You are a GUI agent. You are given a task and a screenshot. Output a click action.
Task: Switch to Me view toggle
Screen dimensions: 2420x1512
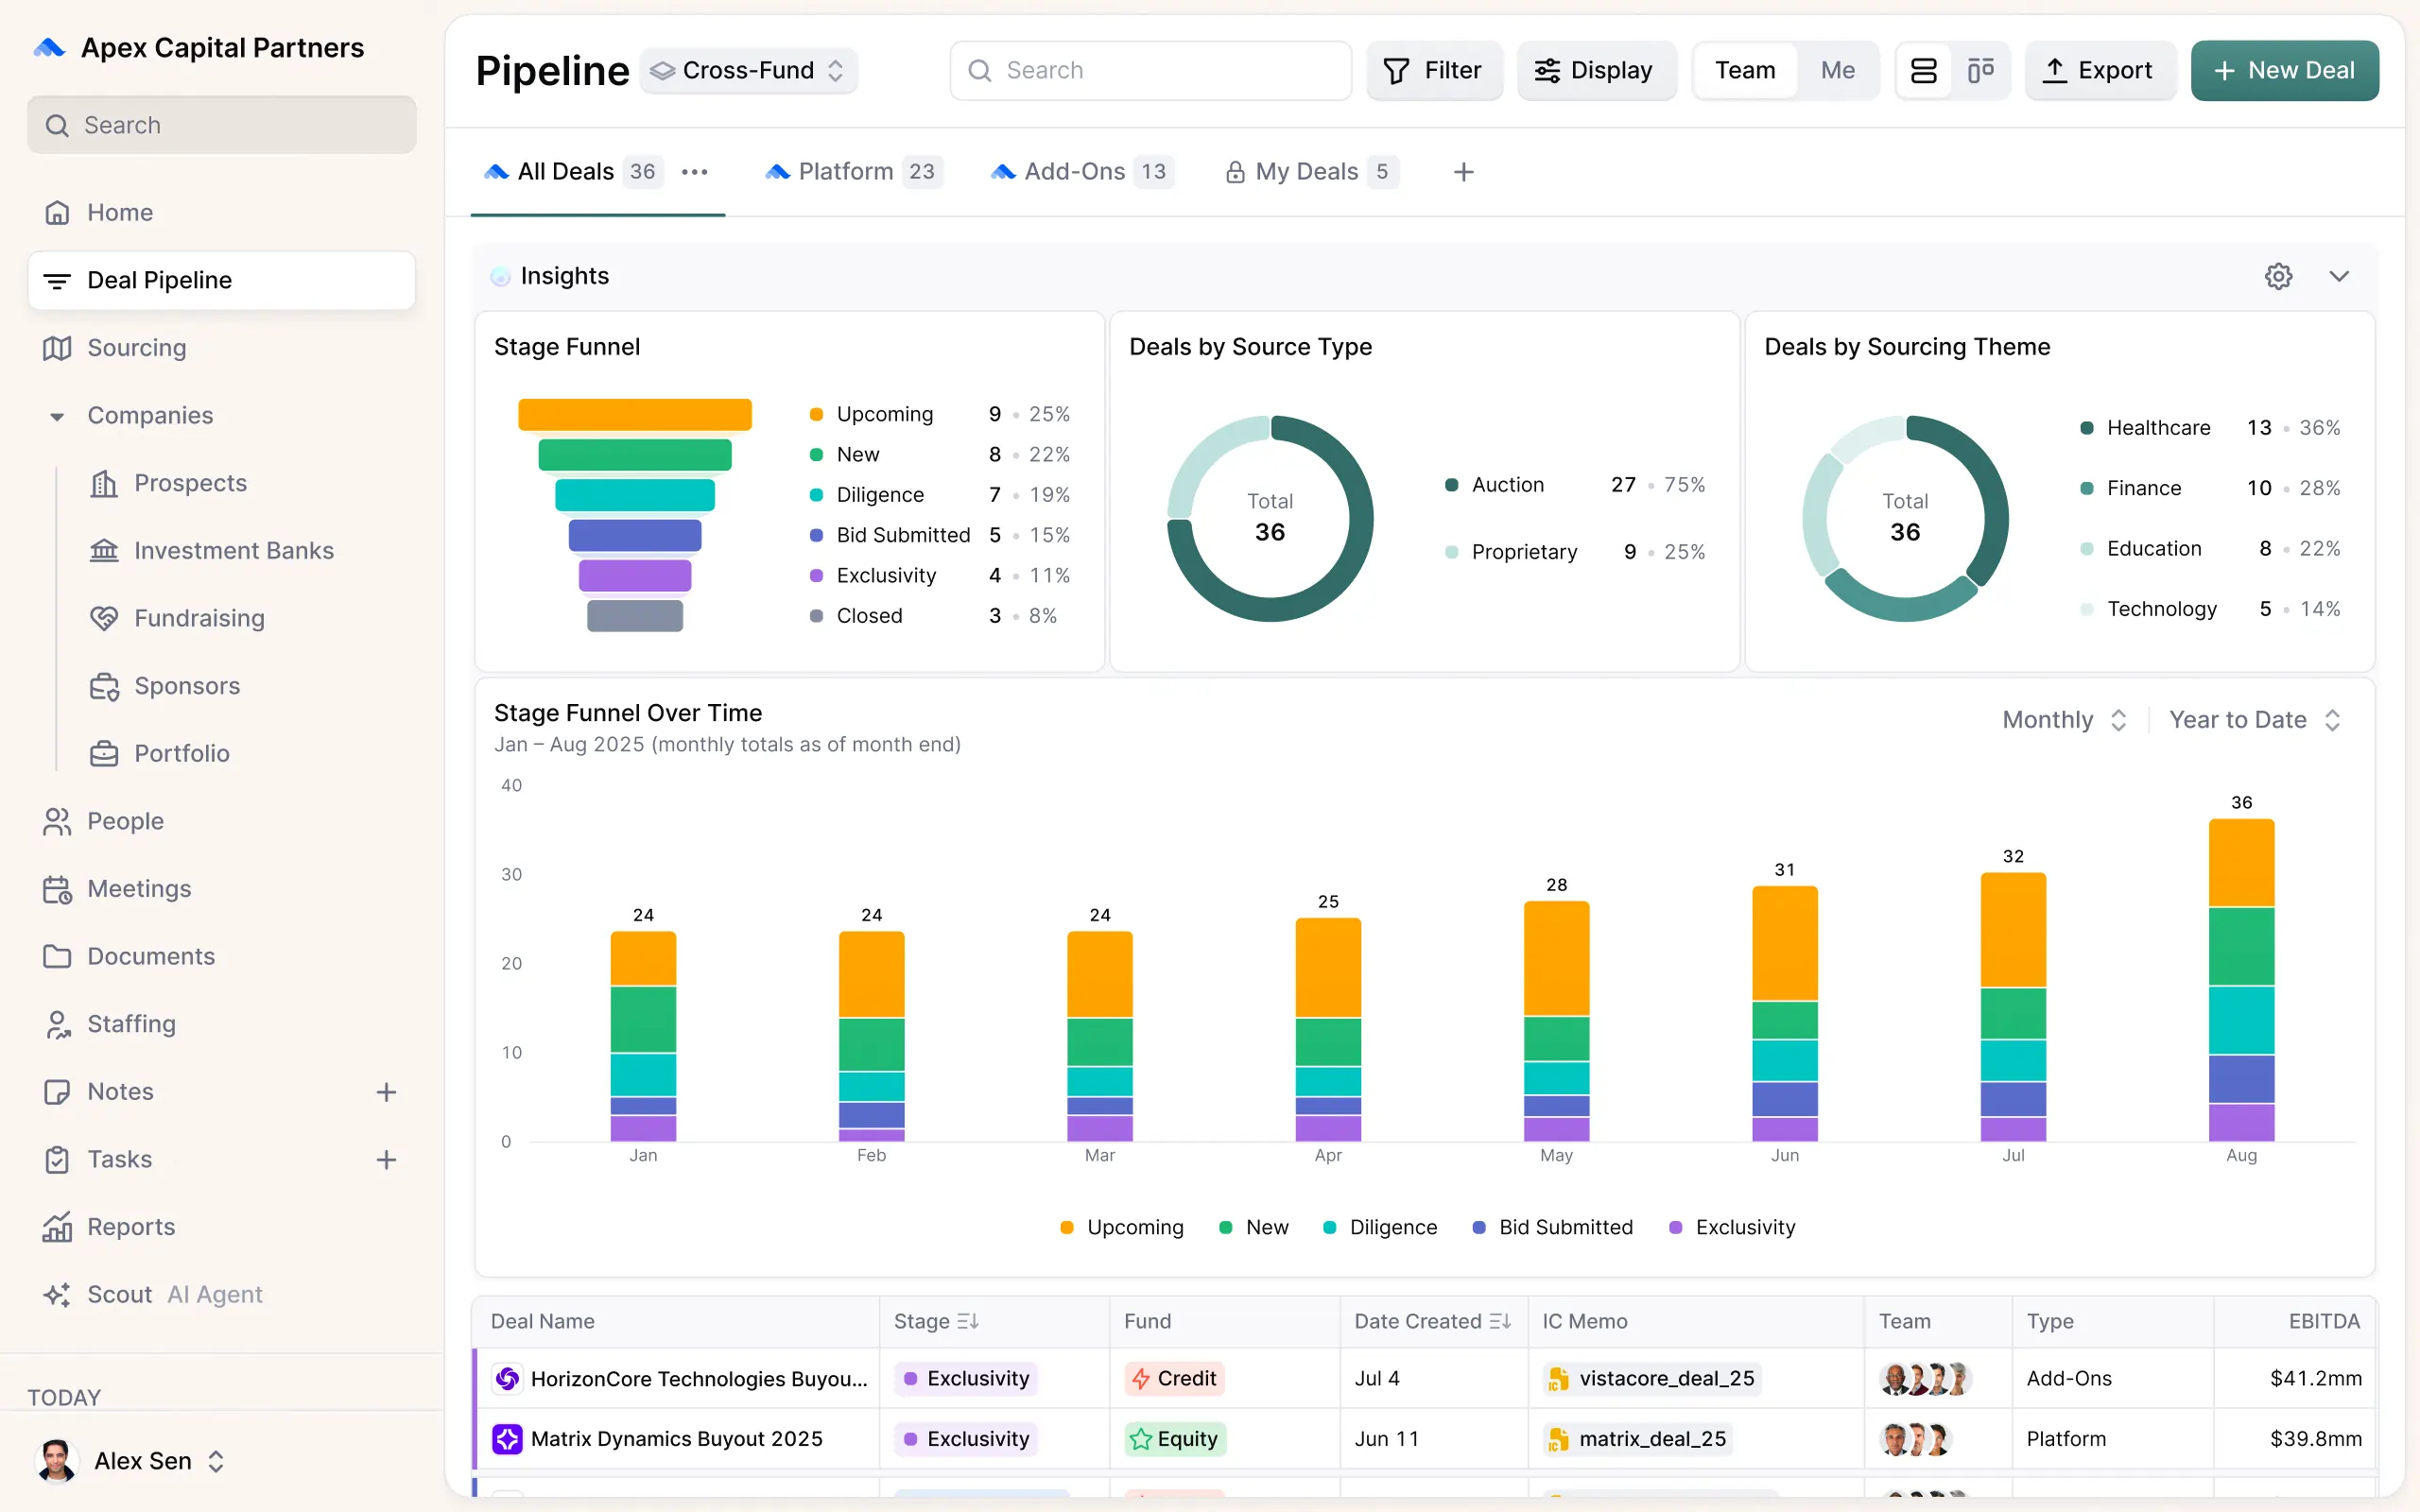point(1837,70)
